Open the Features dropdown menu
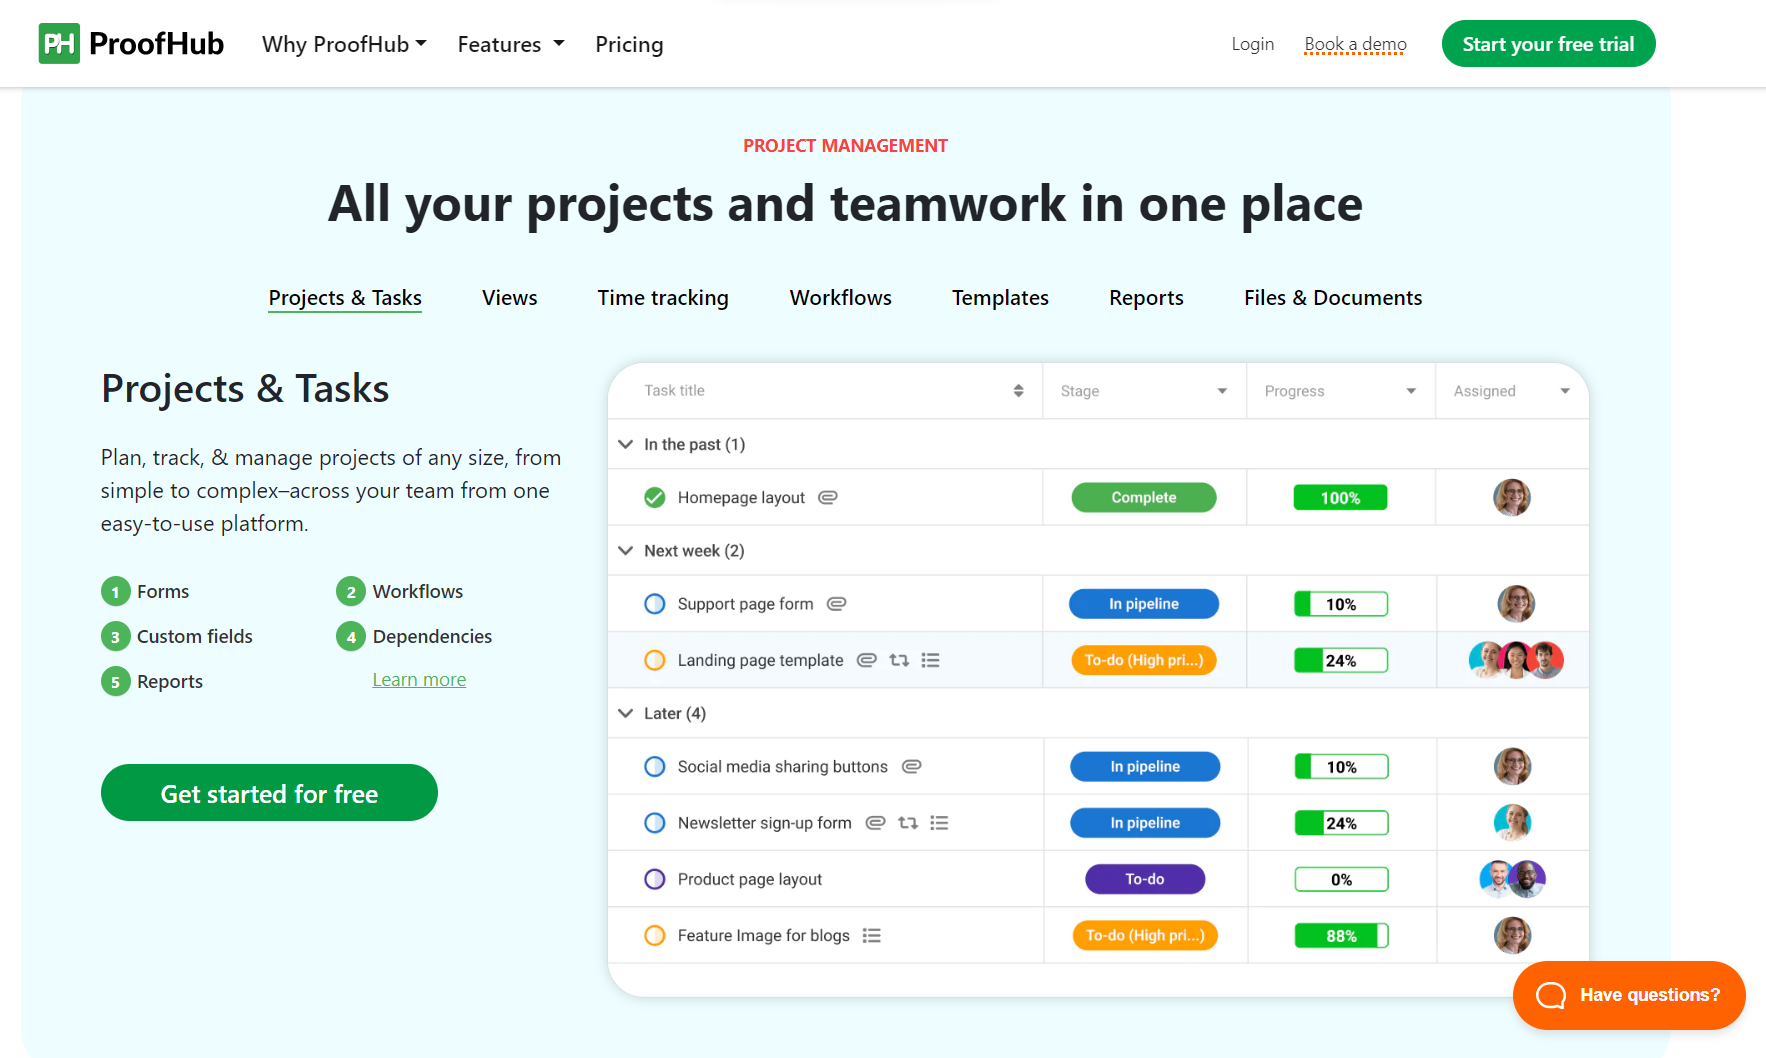Viewport: 1766px width, 1058px height. tap(511, 44)
